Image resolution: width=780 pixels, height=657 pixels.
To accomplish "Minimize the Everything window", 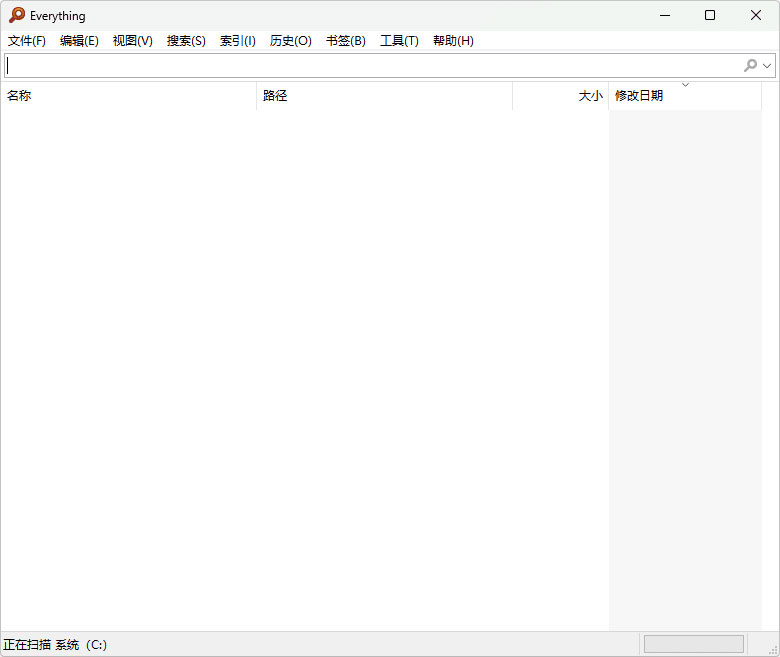I will click(665, 15).
